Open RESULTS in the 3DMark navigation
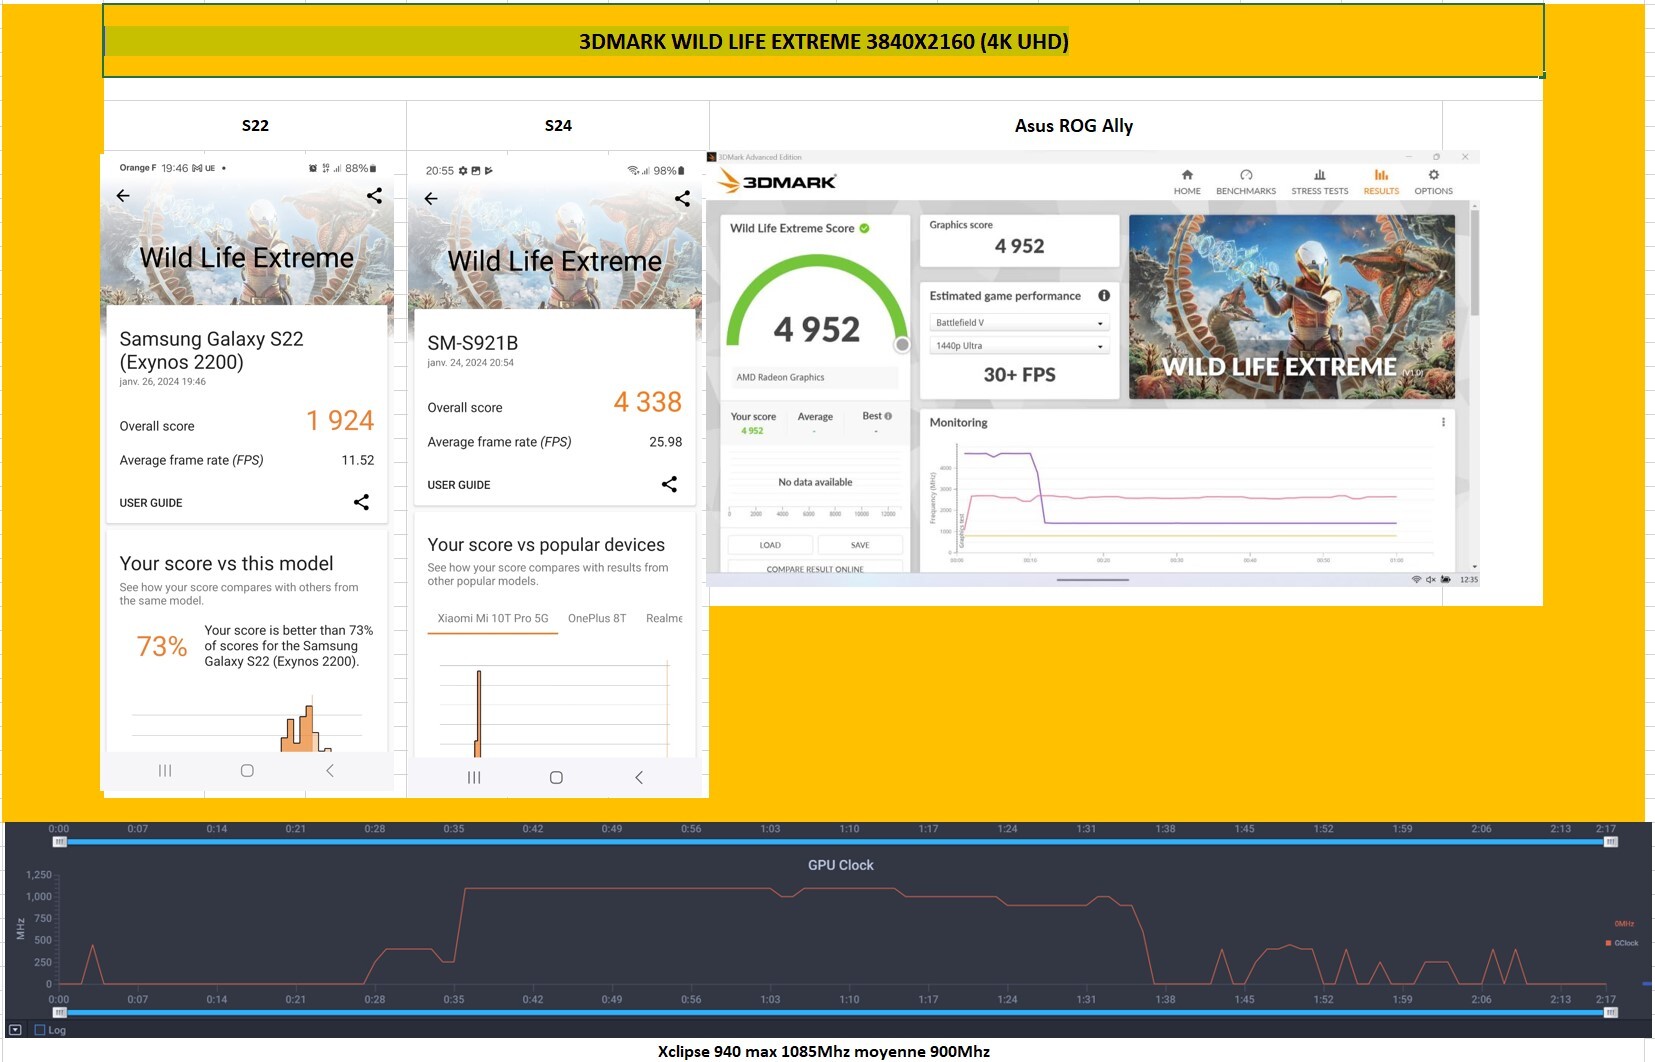Viewport: 1655px width, 1062px height. (x=1381, y=182)
